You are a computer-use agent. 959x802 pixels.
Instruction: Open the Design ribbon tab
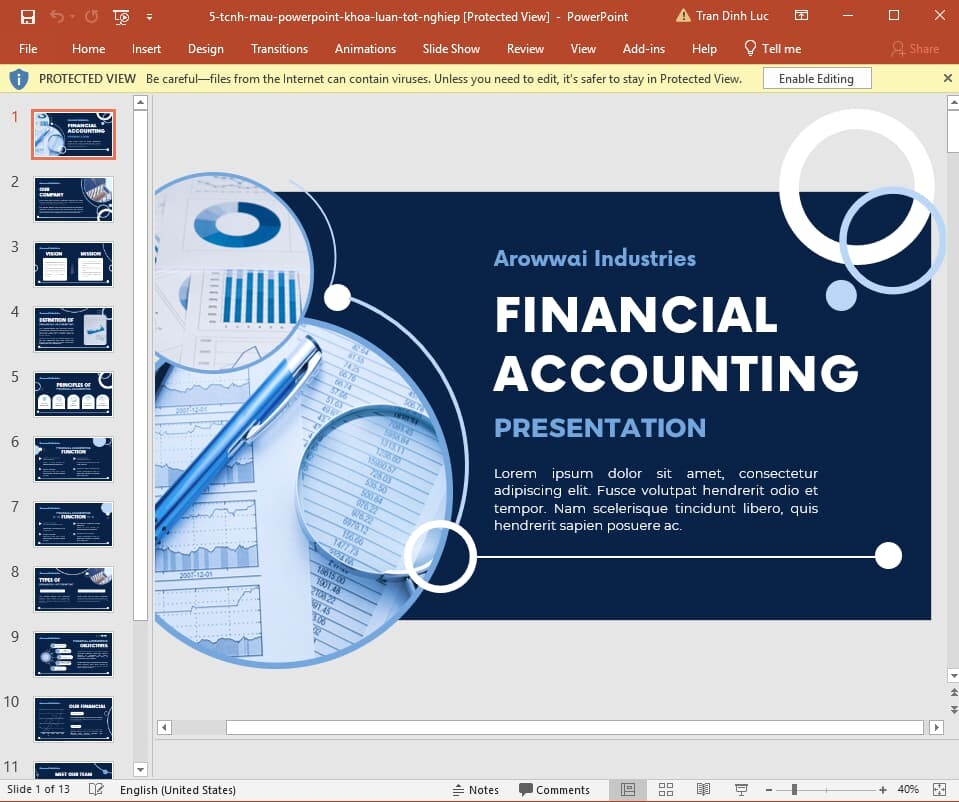(206, 48)
